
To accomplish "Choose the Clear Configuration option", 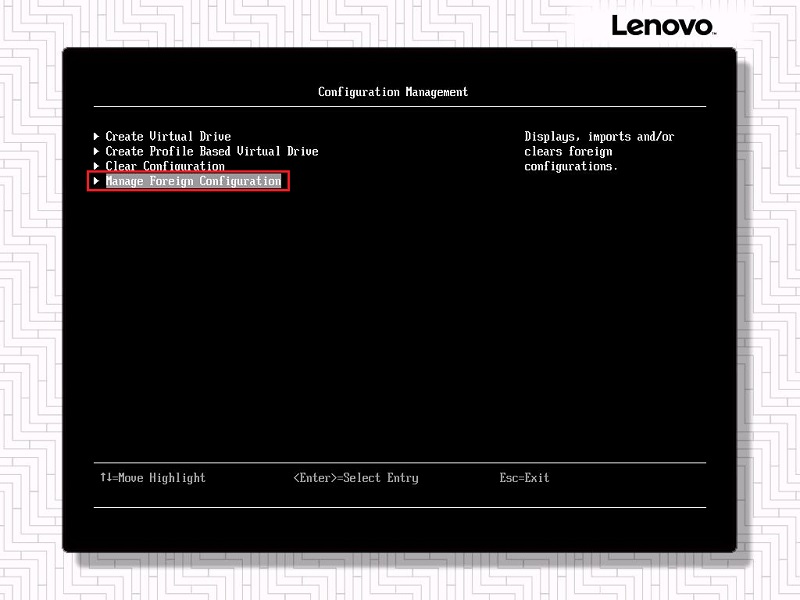I will pos(165,166).
